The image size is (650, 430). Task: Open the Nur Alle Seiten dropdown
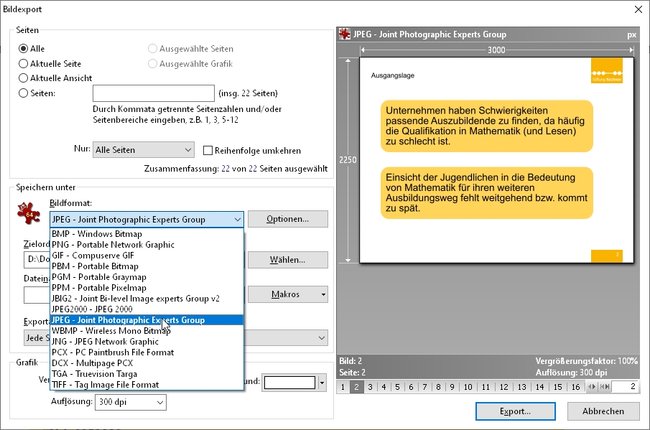click(143, 150)
